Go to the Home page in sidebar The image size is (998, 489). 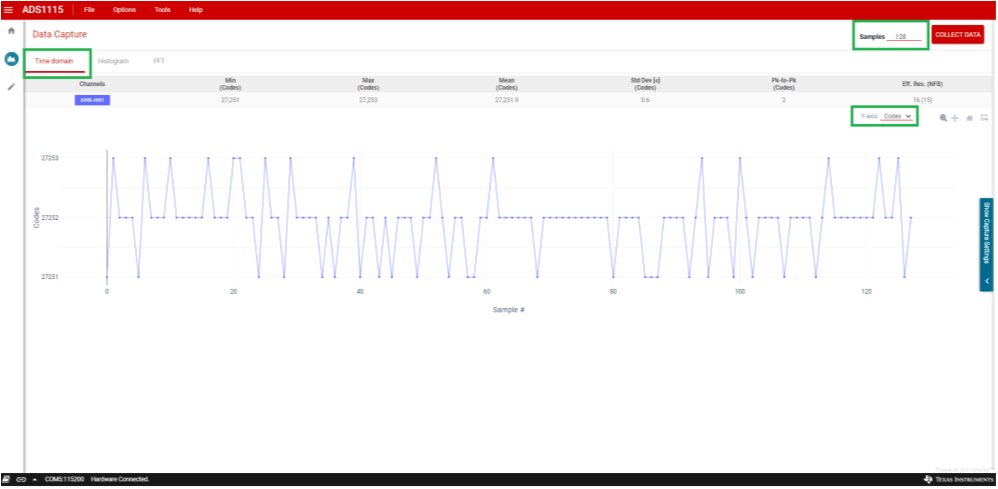click(11, 32)
